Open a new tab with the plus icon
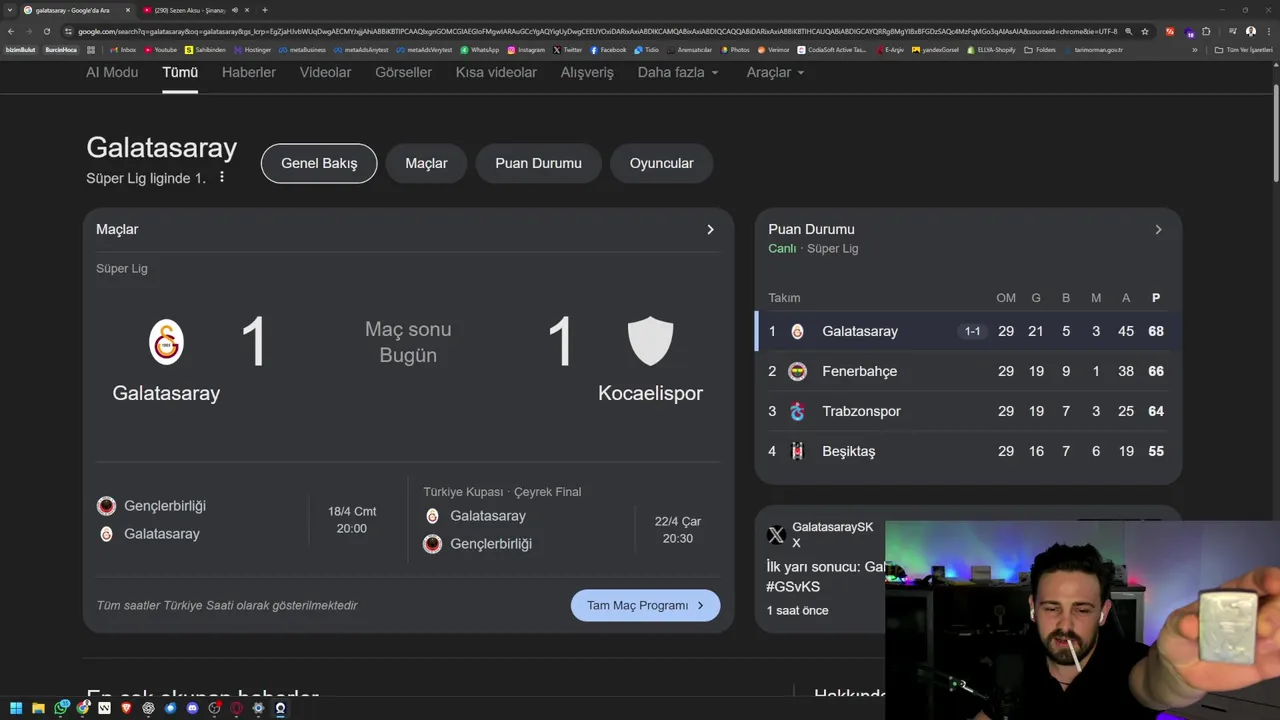Screen dimensions: 1280x720 point(264,10)
